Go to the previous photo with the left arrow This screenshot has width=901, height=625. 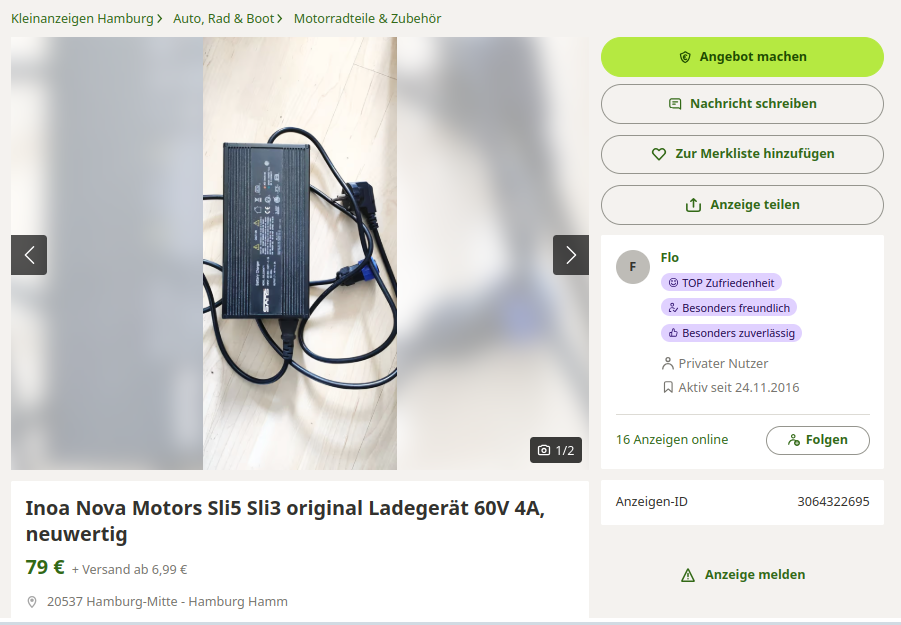coord(29,255)
